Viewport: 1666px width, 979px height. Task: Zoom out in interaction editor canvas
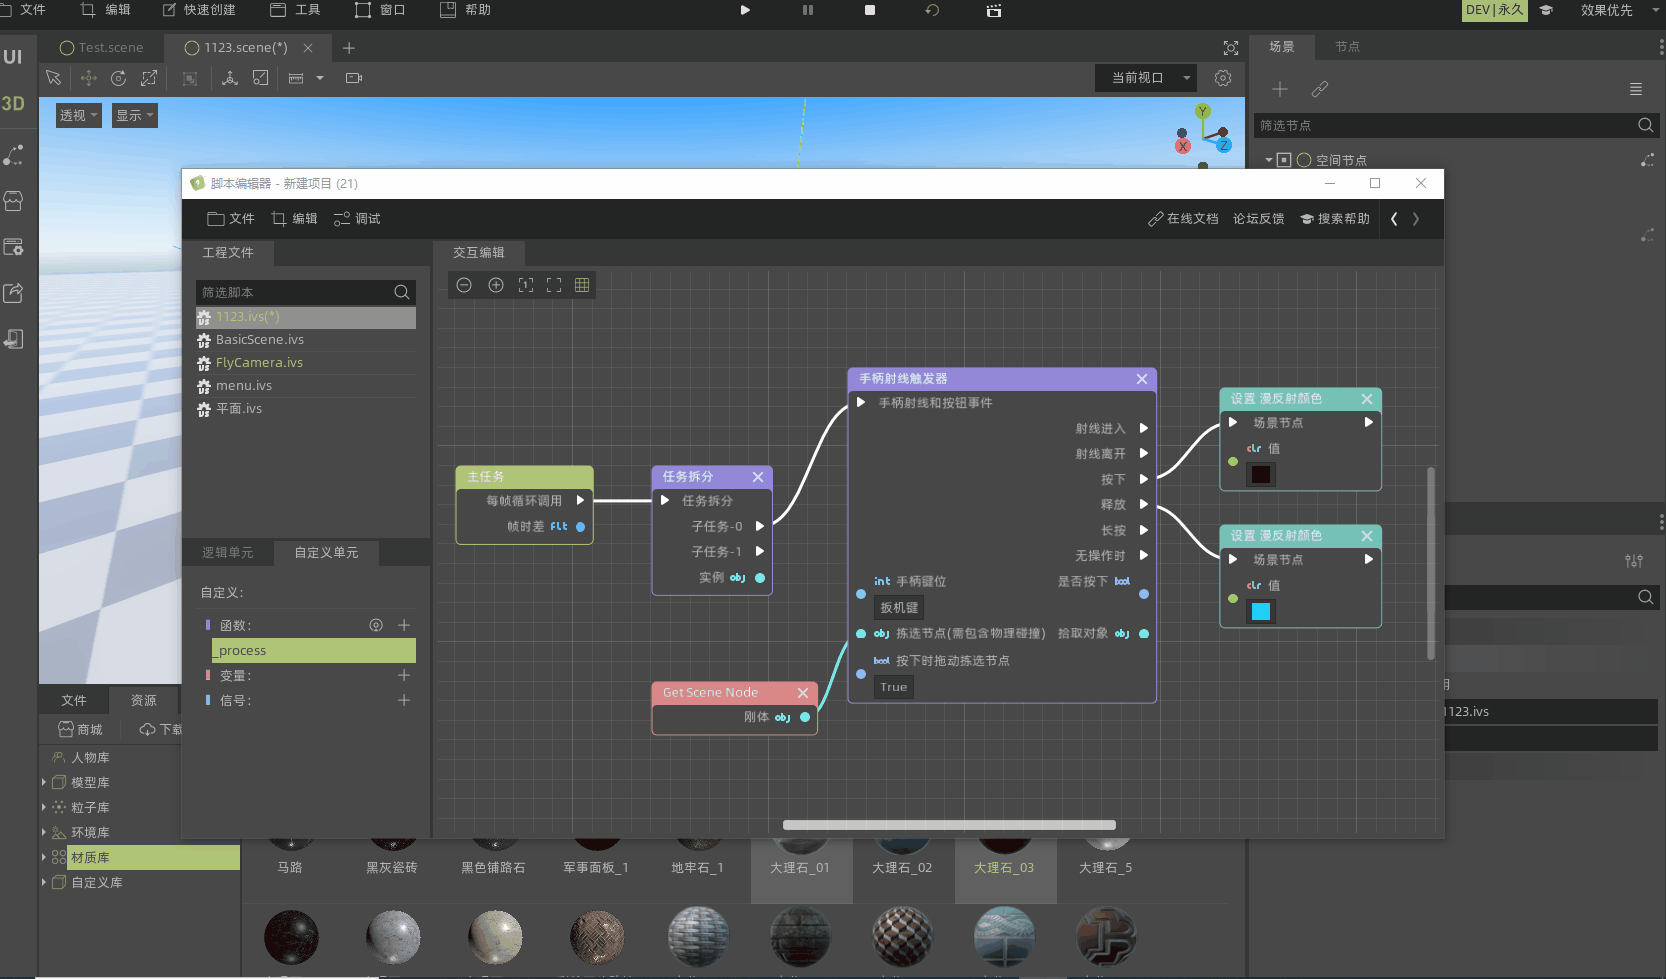click(x=464, y=285)
